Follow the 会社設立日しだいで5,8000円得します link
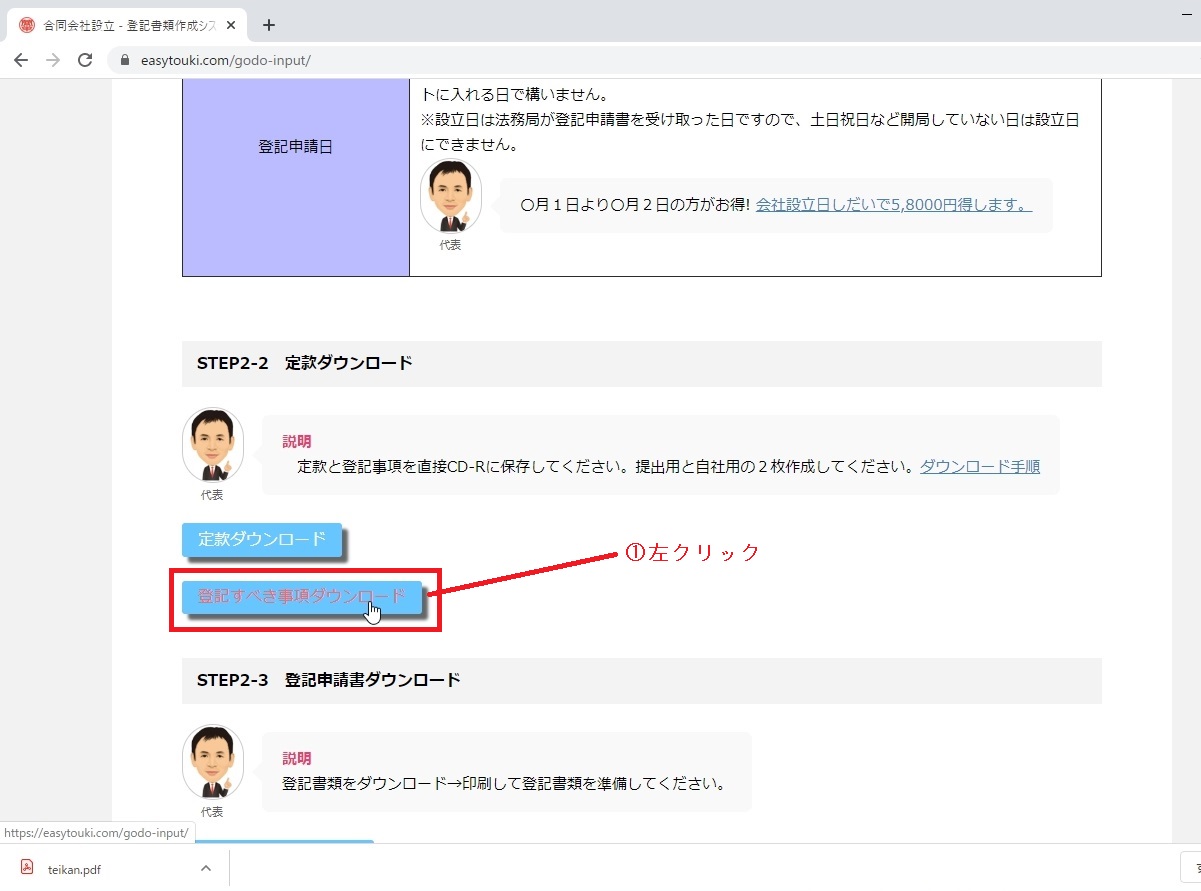This screenshot has height=891, width=1201. pyautogui.click(x=893, y=204)
